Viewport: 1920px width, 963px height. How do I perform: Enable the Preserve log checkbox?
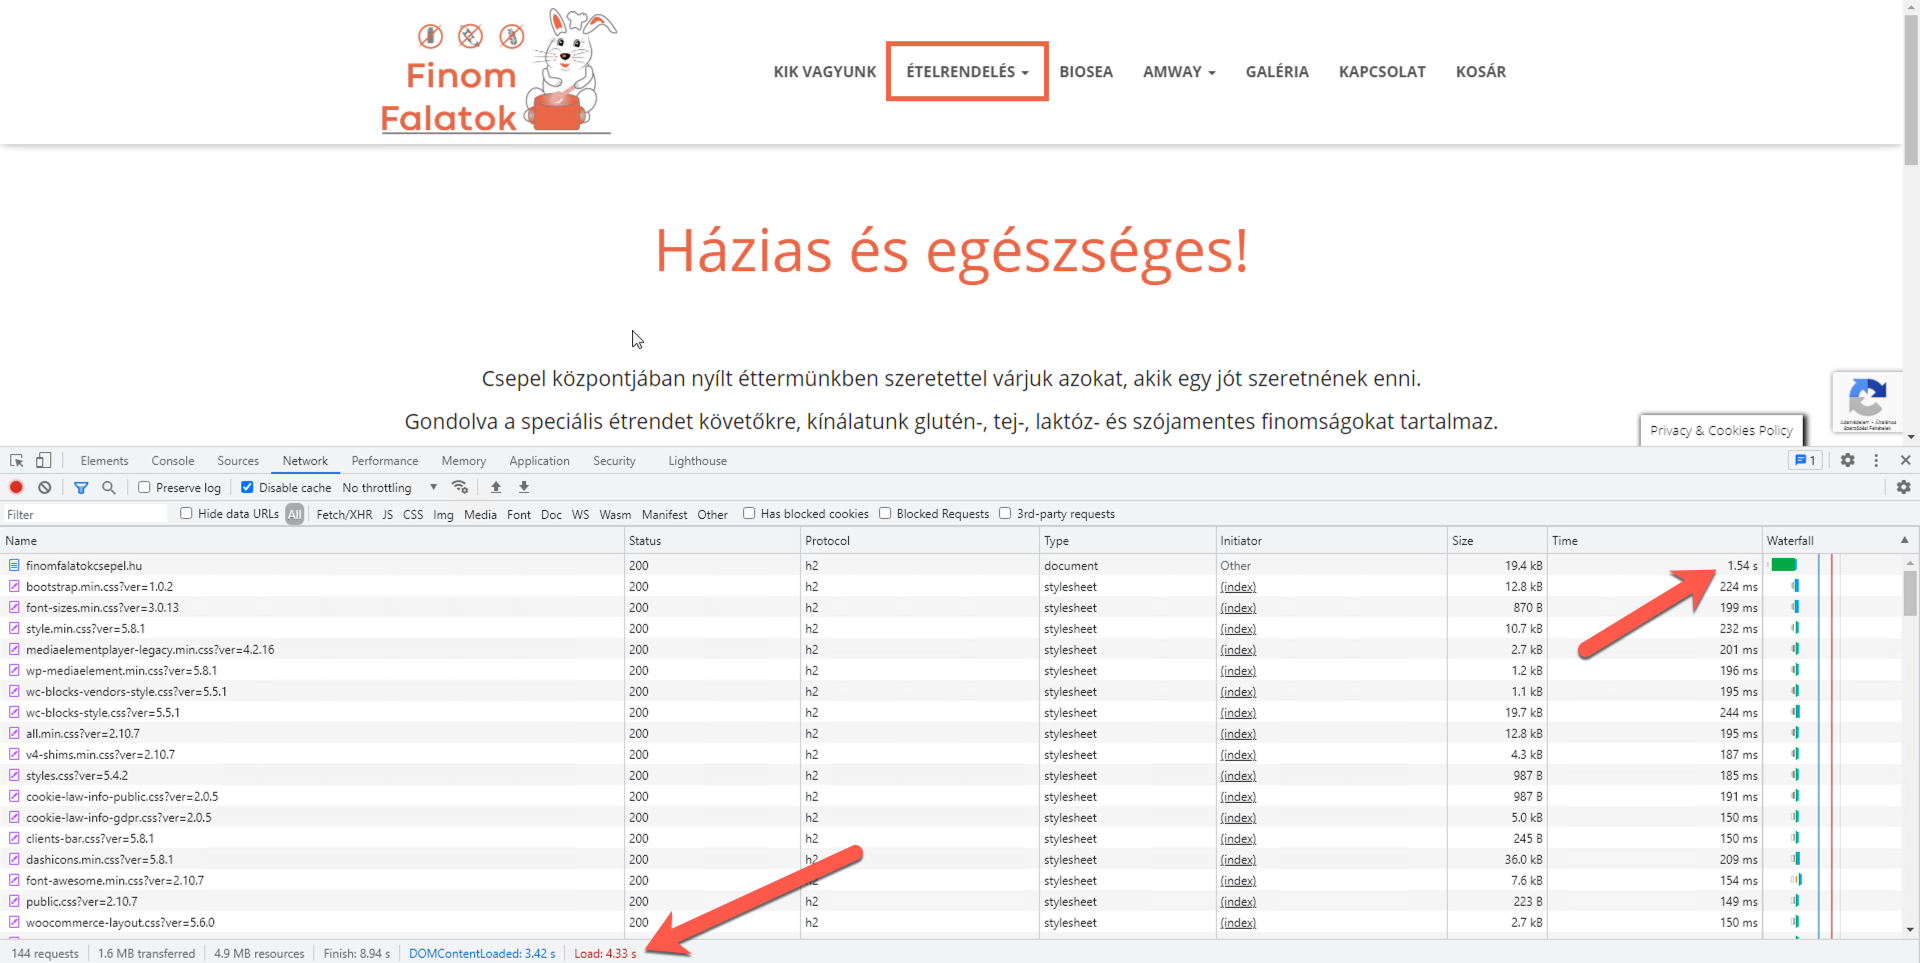(x=145, y=488)
